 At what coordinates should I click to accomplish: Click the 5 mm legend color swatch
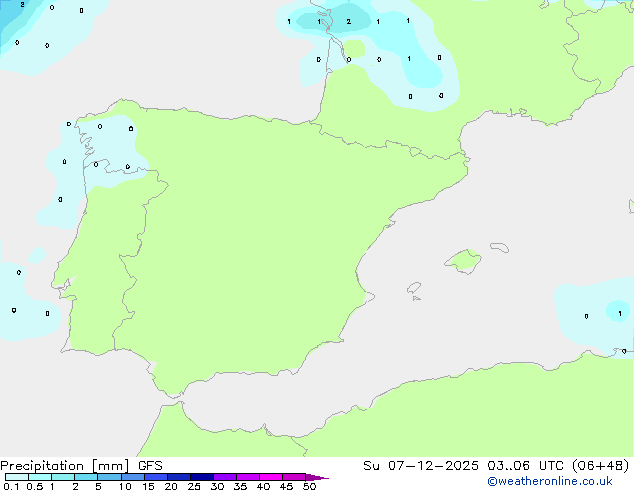[109, 477]
